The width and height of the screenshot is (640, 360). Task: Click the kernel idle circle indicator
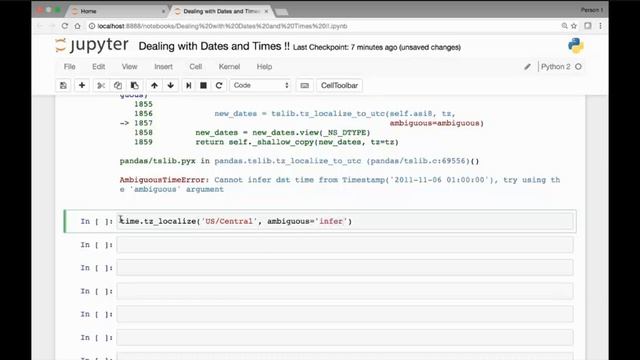[x=578, y=67]
